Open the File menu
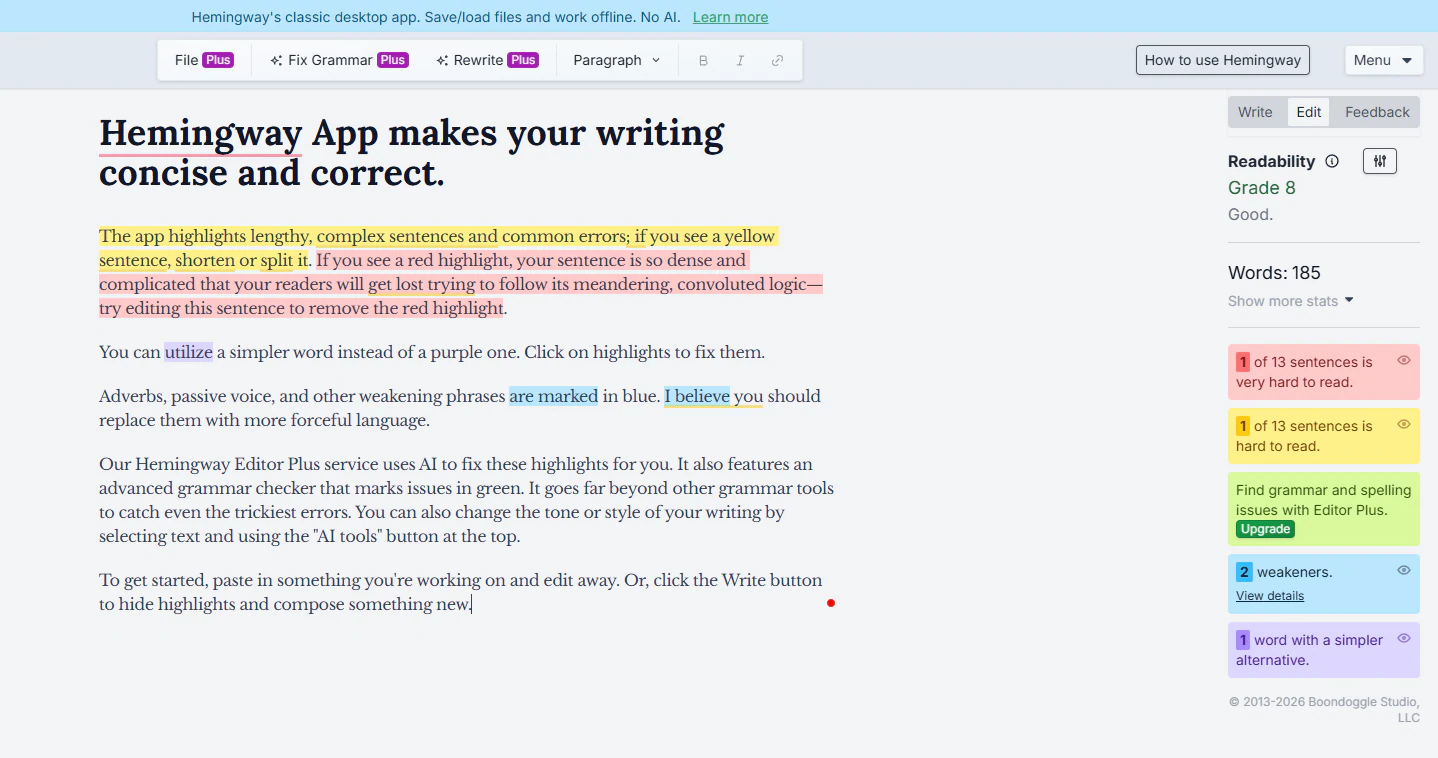This screenshot has height=758, width=1438. click(204, 60)
